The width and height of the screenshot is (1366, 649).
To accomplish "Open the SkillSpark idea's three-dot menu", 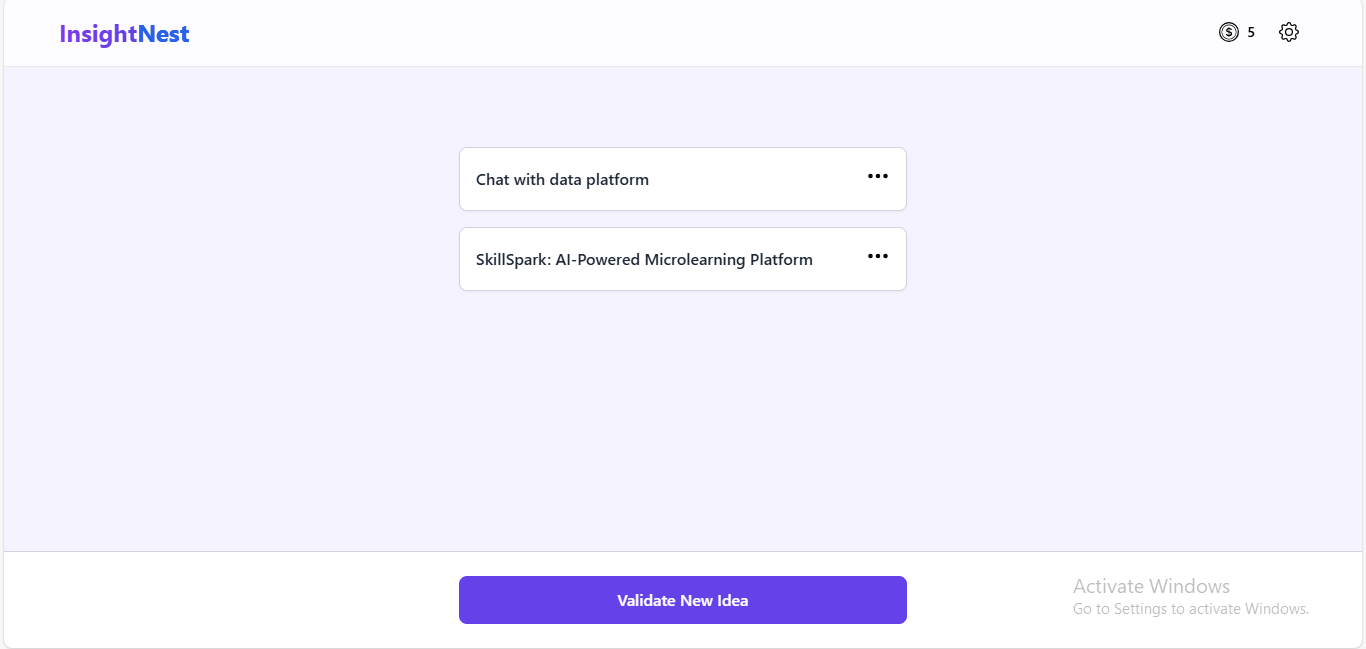I will pos(877,256).
